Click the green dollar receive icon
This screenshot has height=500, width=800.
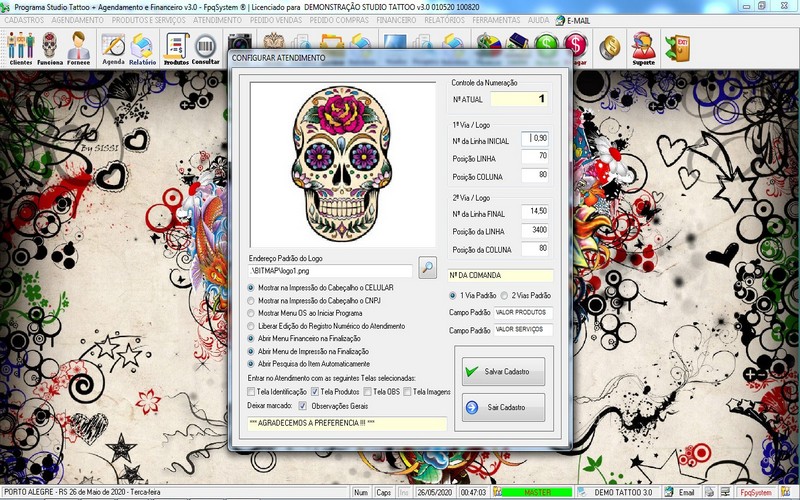[546, 43]
